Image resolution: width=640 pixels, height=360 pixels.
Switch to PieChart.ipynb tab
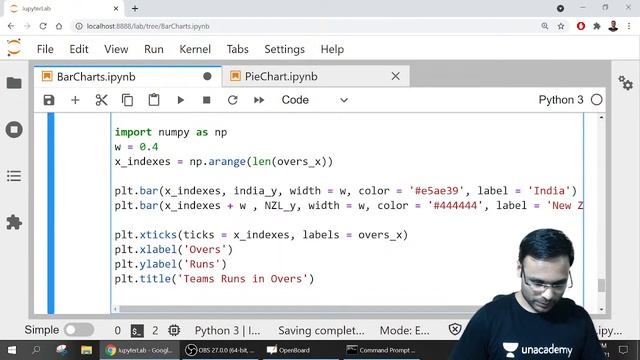315,77
